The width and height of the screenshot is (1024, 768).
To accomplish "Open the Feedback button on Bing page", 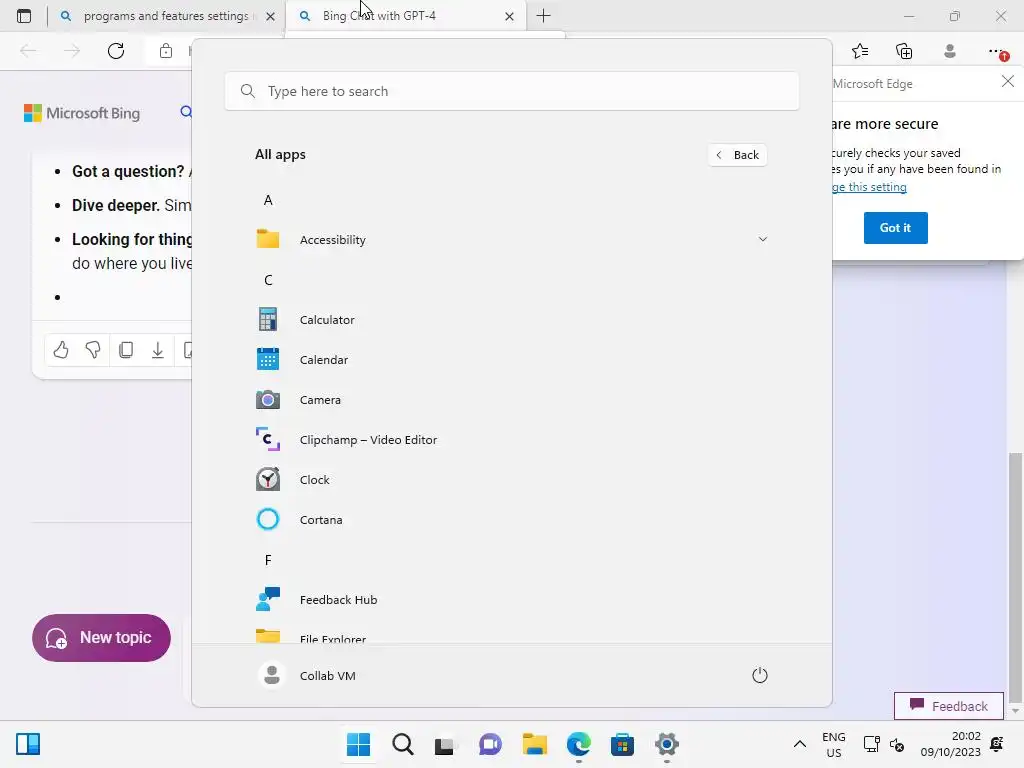I will click(948, 706).
